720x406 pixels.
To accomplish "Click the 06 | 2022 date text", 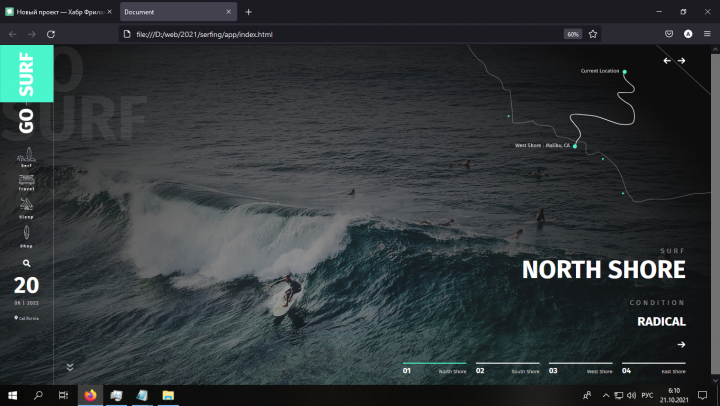I will (x=26, y=303).
